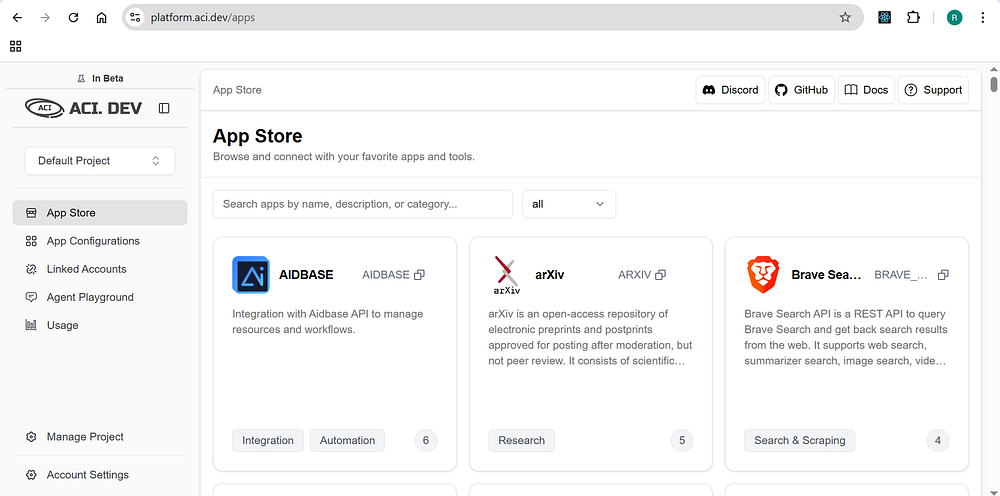Screen dimensions: 1000x496
Task: Click the page vertical scrollbar thumb
Action: [994, 84]
